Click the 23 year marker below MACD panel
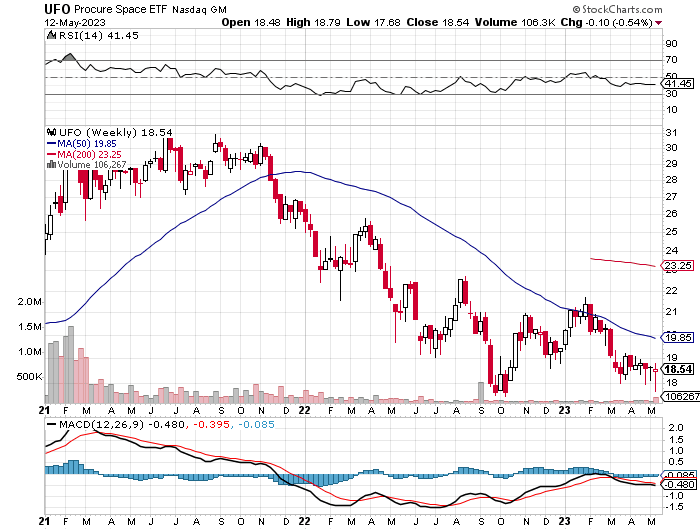 pyautogui.click(x=565, y=521)
